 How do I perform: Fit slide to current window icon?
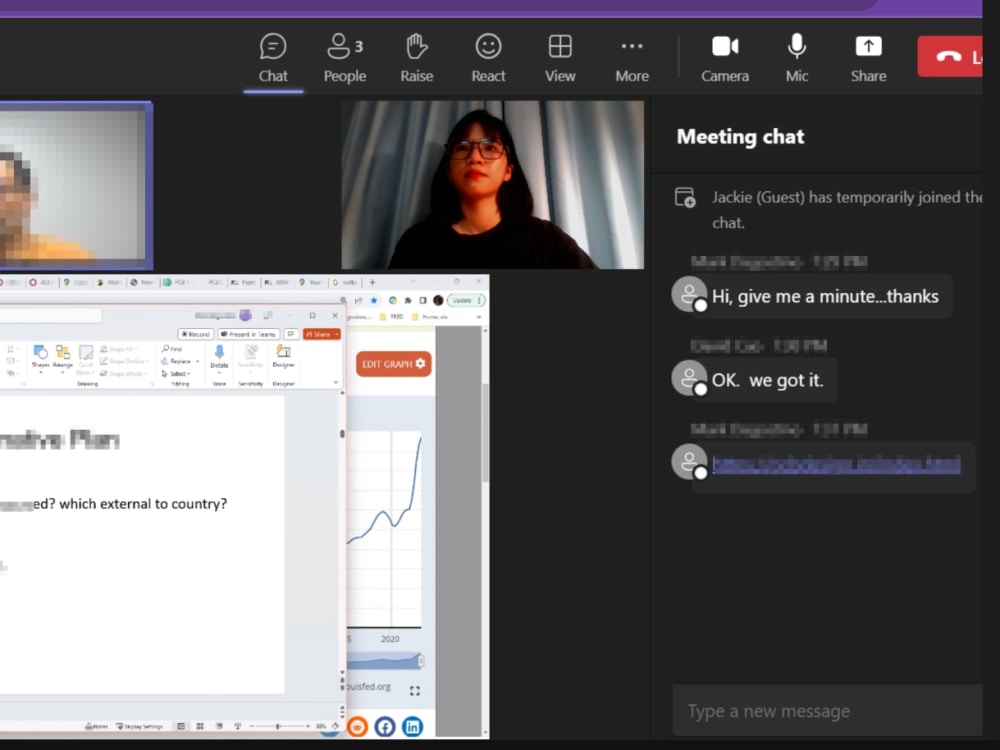pos(335,726)
